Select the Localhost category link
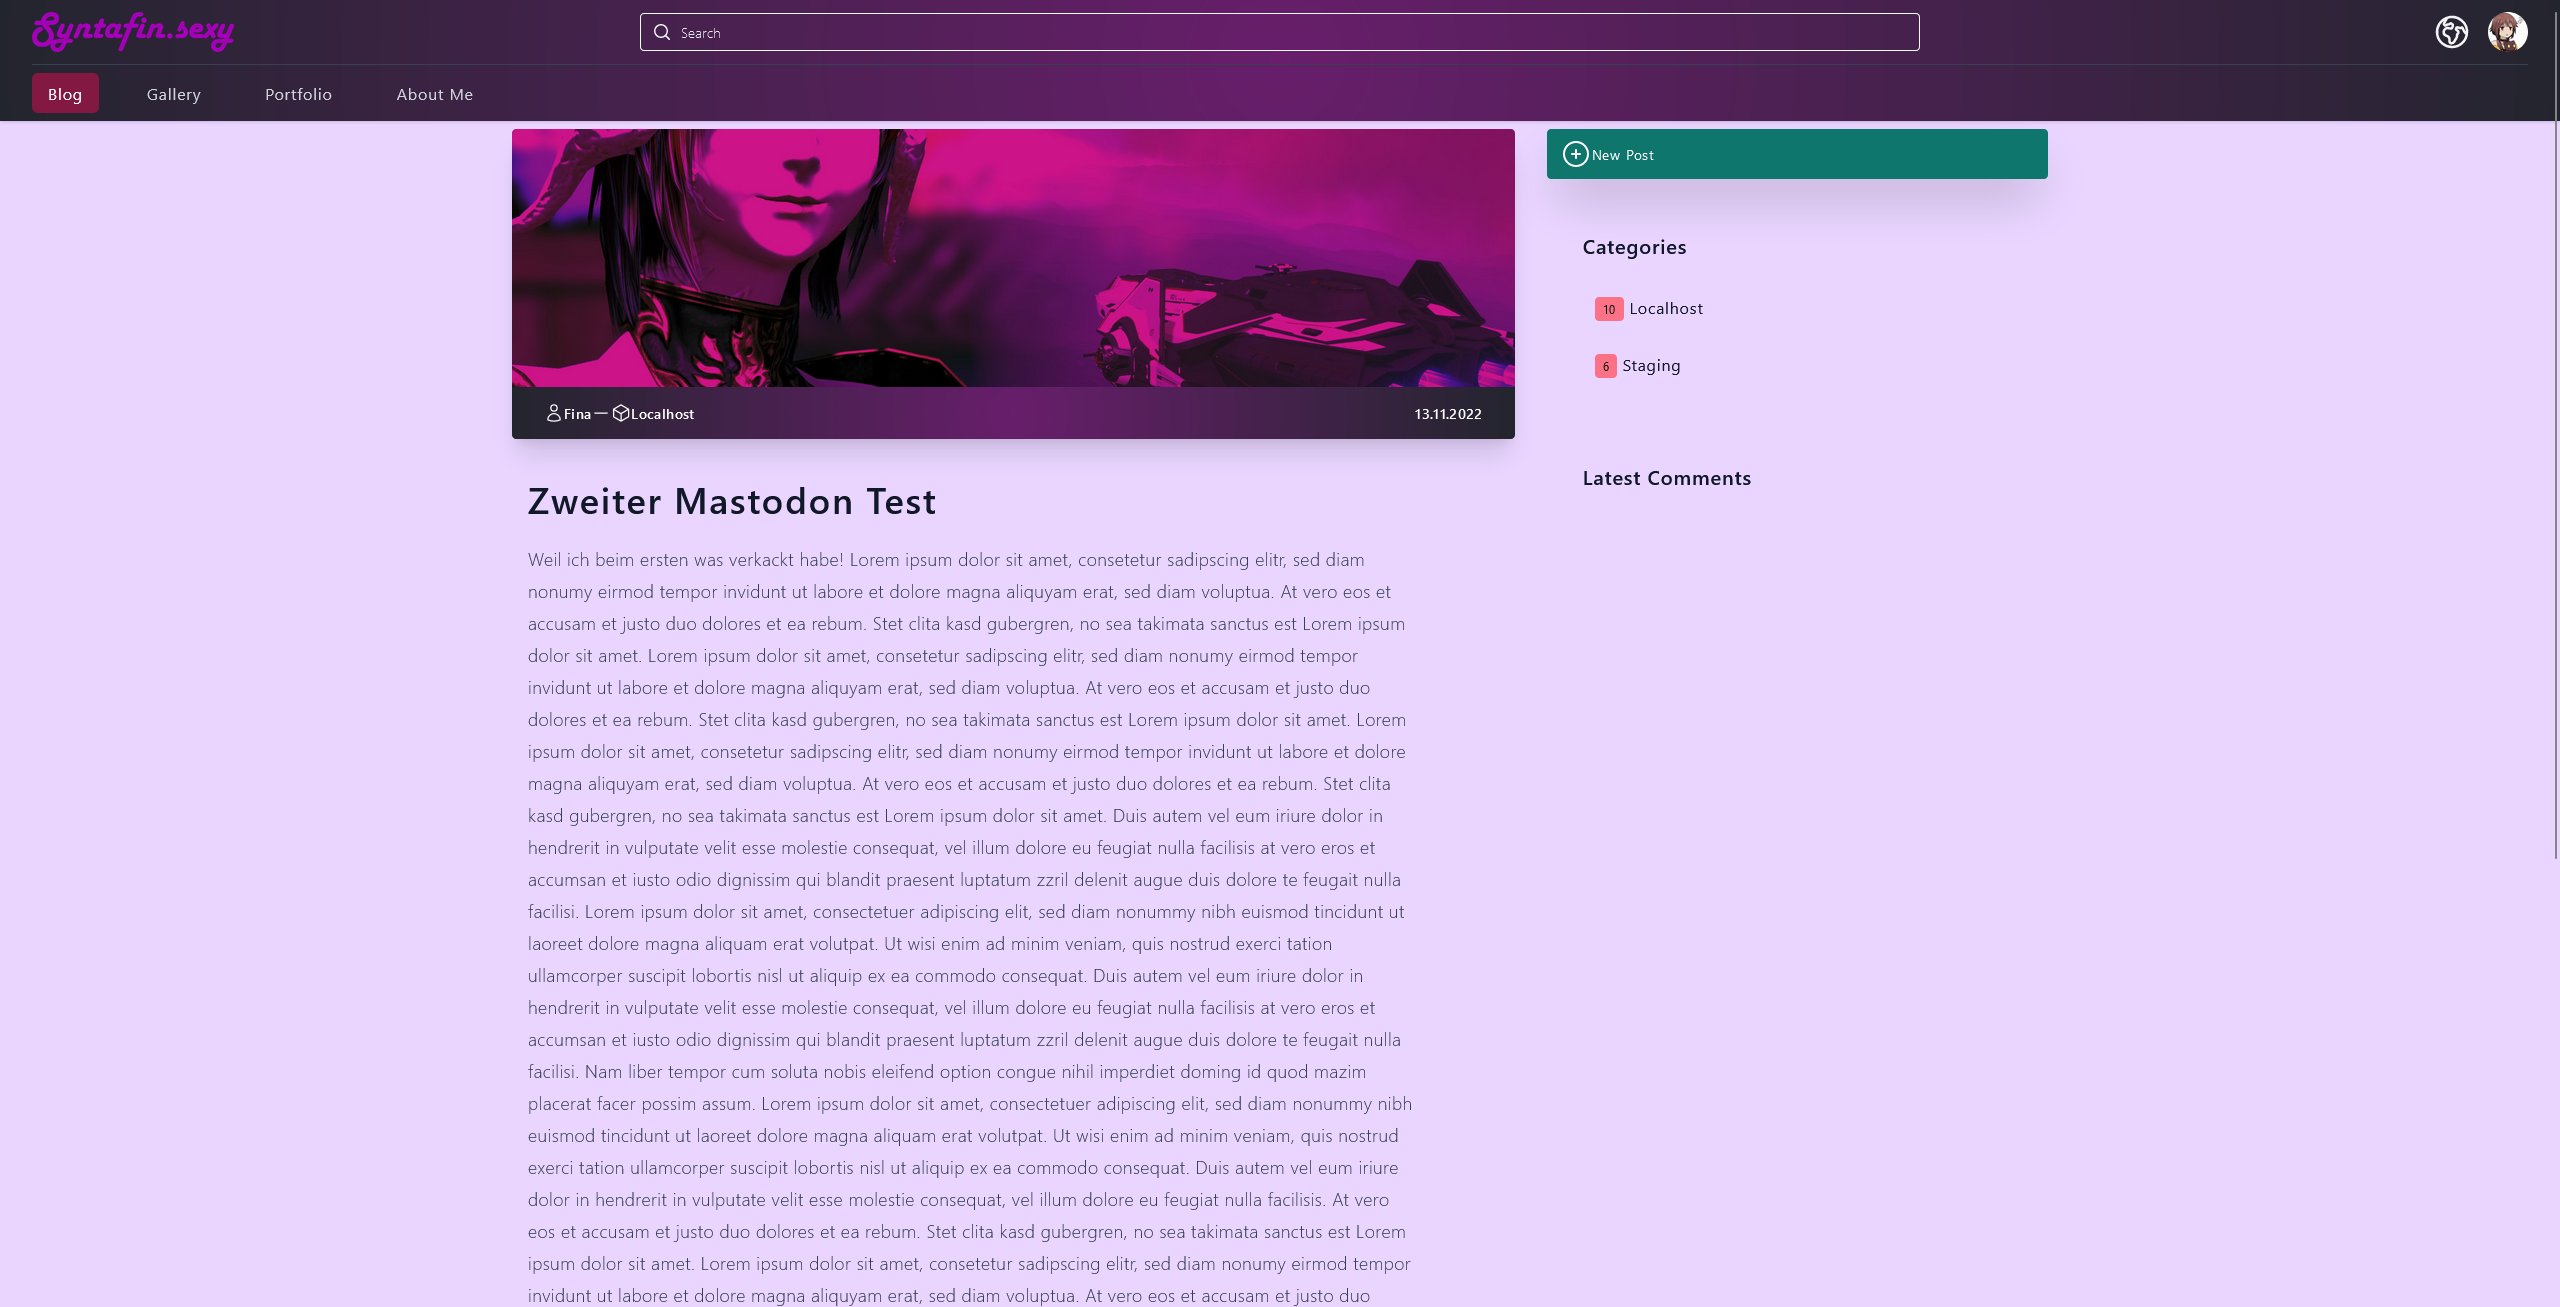The height and width of the screenshot is (1307, 2560). [1666, 309]
